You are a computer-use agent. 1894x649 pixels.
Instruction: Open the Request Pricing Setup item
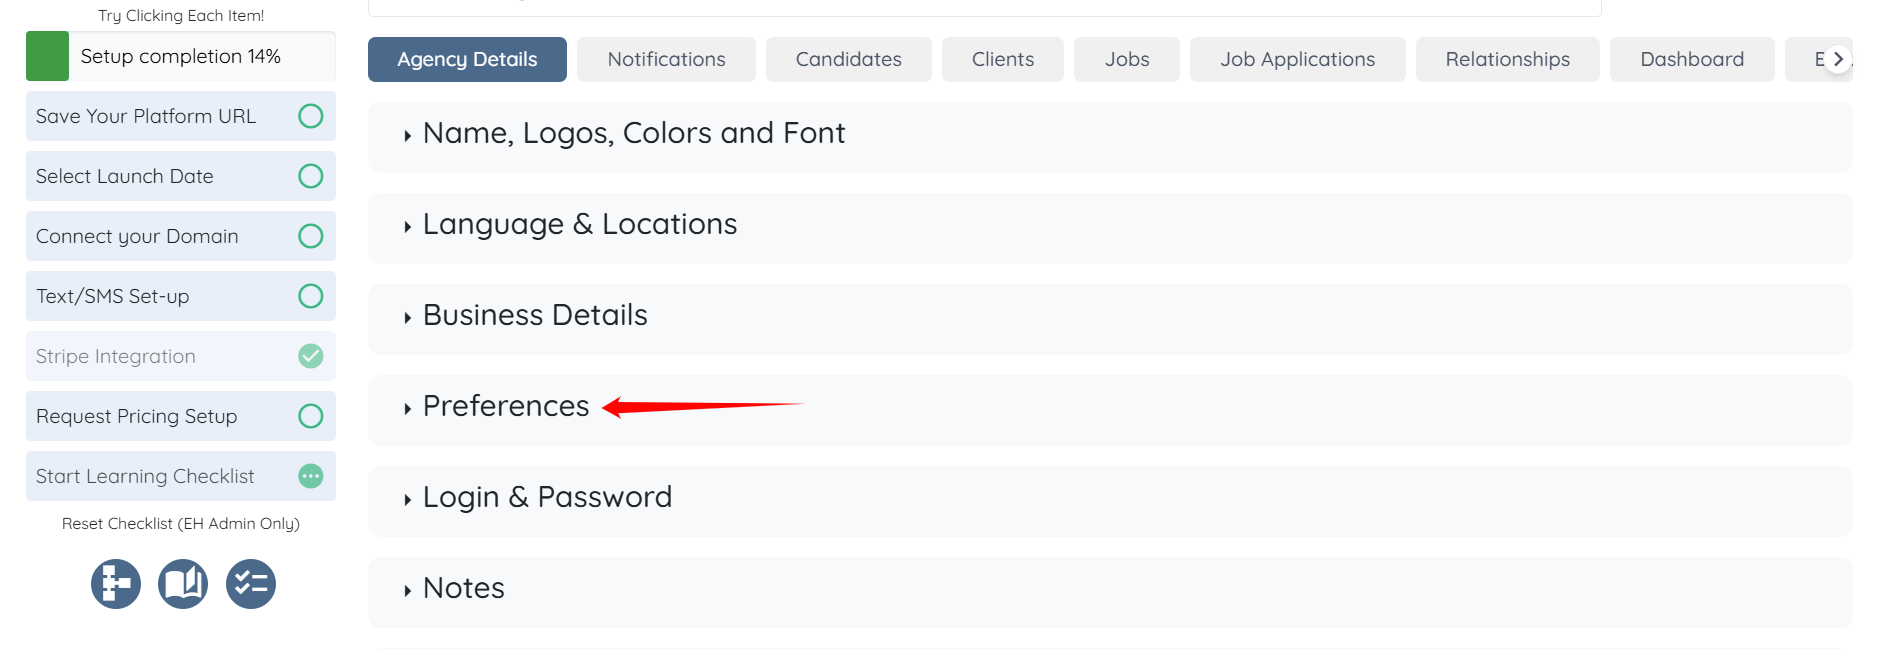[137, 416]
